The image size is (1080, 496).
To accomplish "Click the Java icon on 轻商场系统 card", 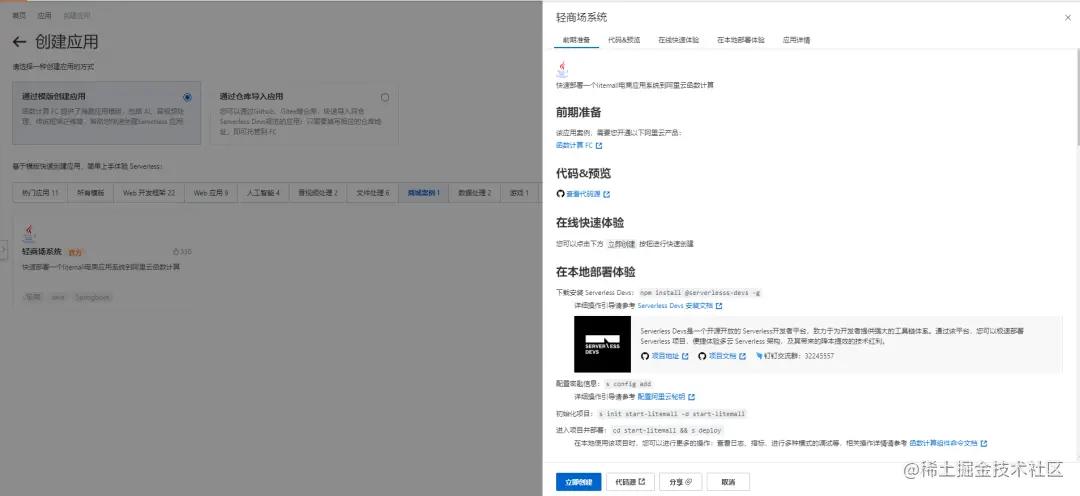I will (29, 234).
